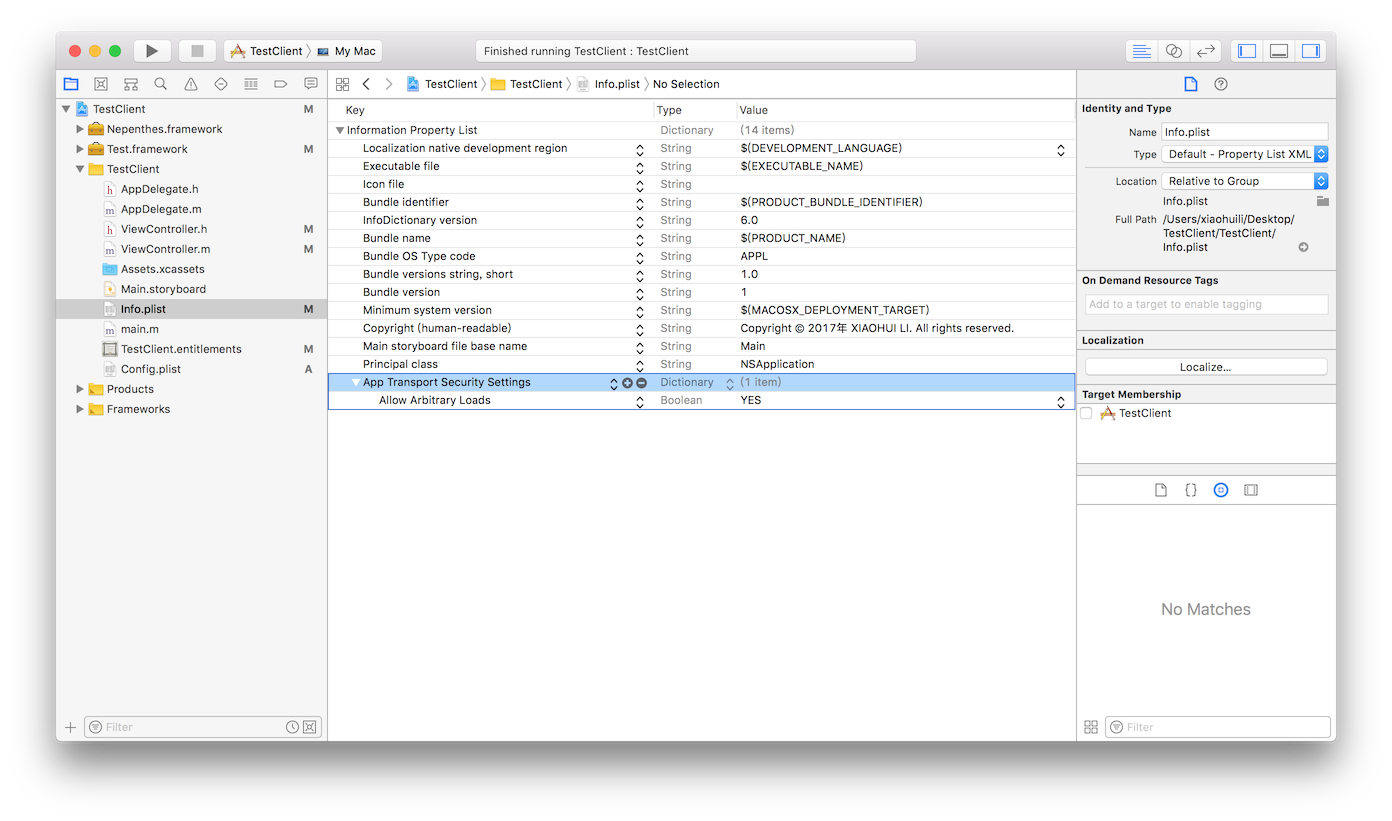Expand the Test.framework group
The image size is (1392, 821).
click(80, 149)
